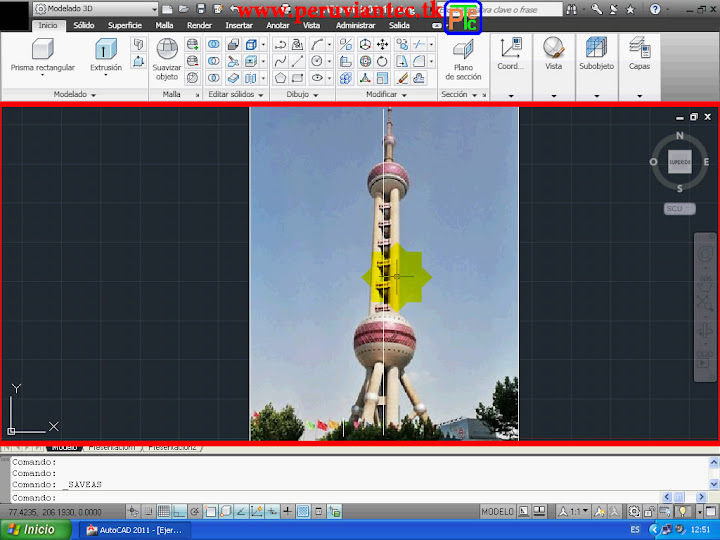Click the Union solids icon
The width and height of the screenshot is (720, 540).
(214, 45)
